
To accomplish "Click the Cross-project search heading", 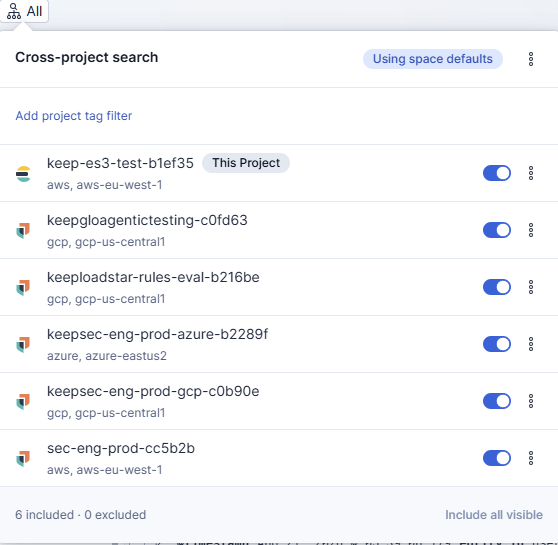I will click(x=86, y=57).
